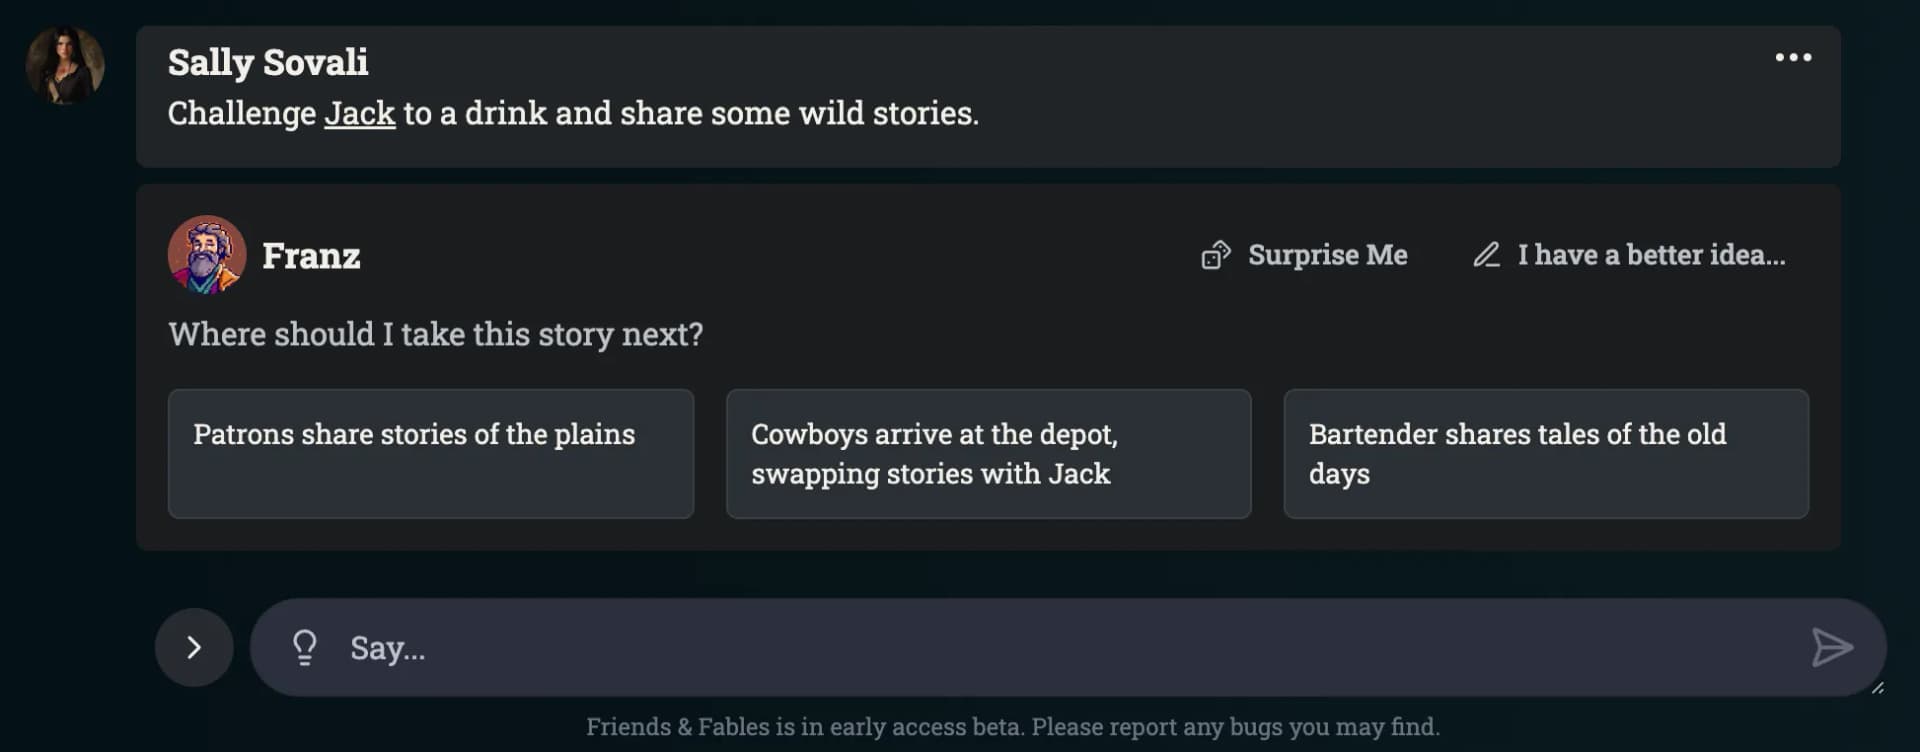
Task: Click the lightbulb suggestion icon
Action: [304, 648]
